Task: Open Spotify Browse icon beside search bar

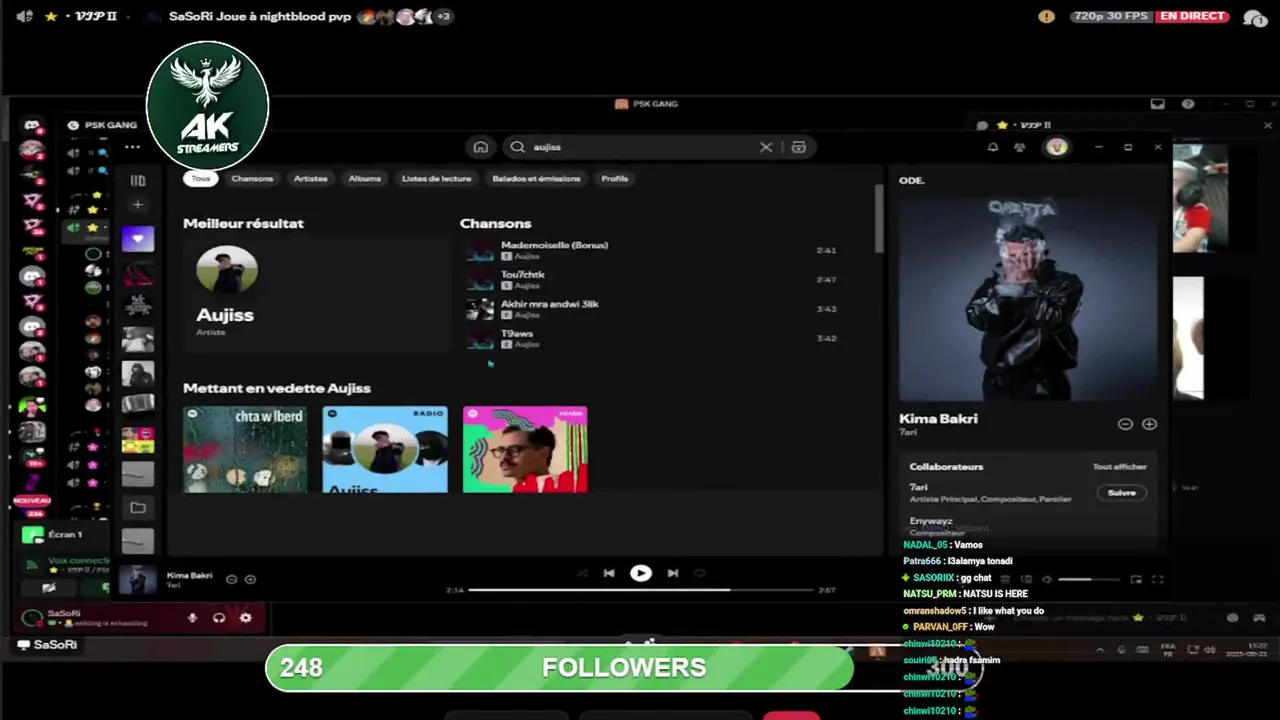Action: [798, 147]
